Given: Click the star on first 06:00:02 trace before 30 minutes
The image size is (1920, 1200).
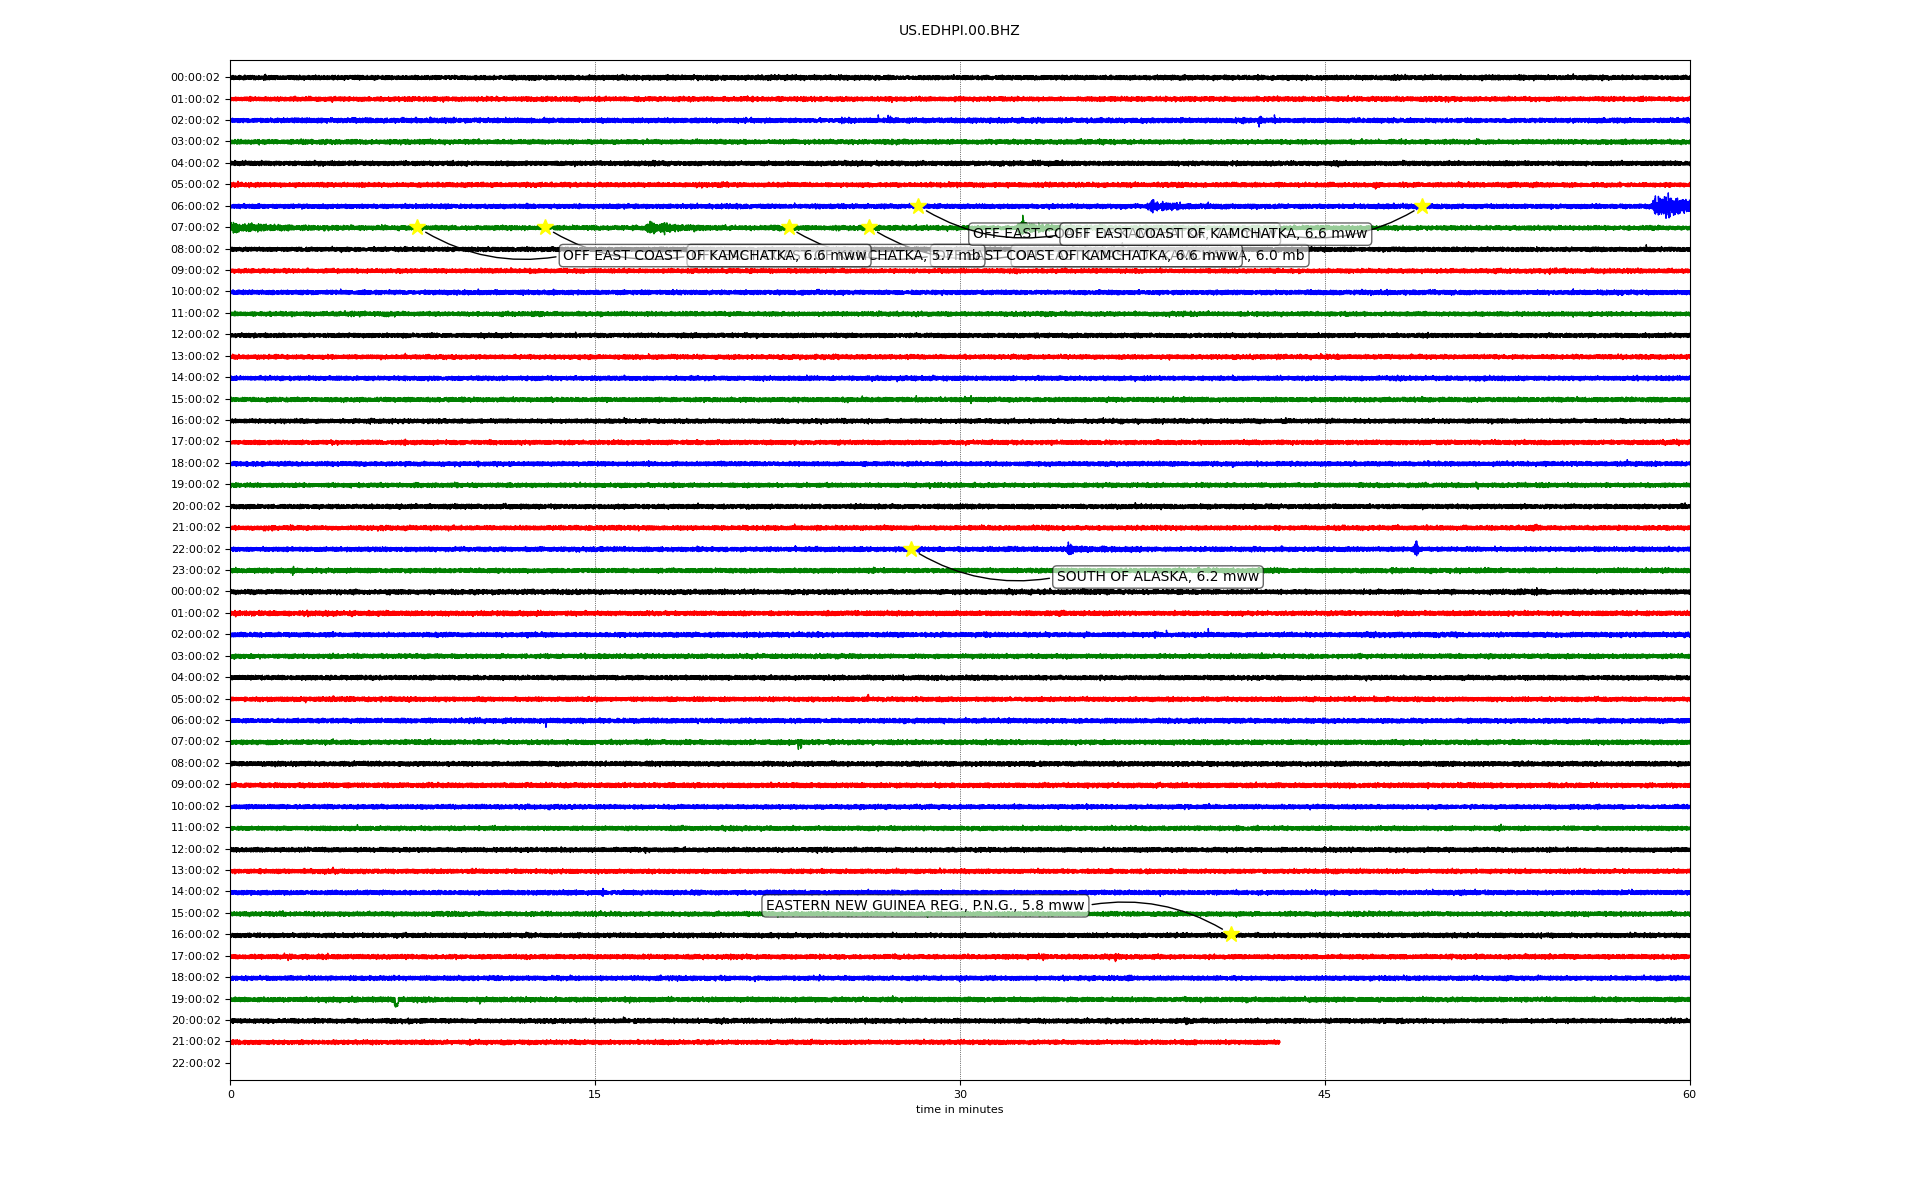Looking at the screenshot, I should 918,206.
